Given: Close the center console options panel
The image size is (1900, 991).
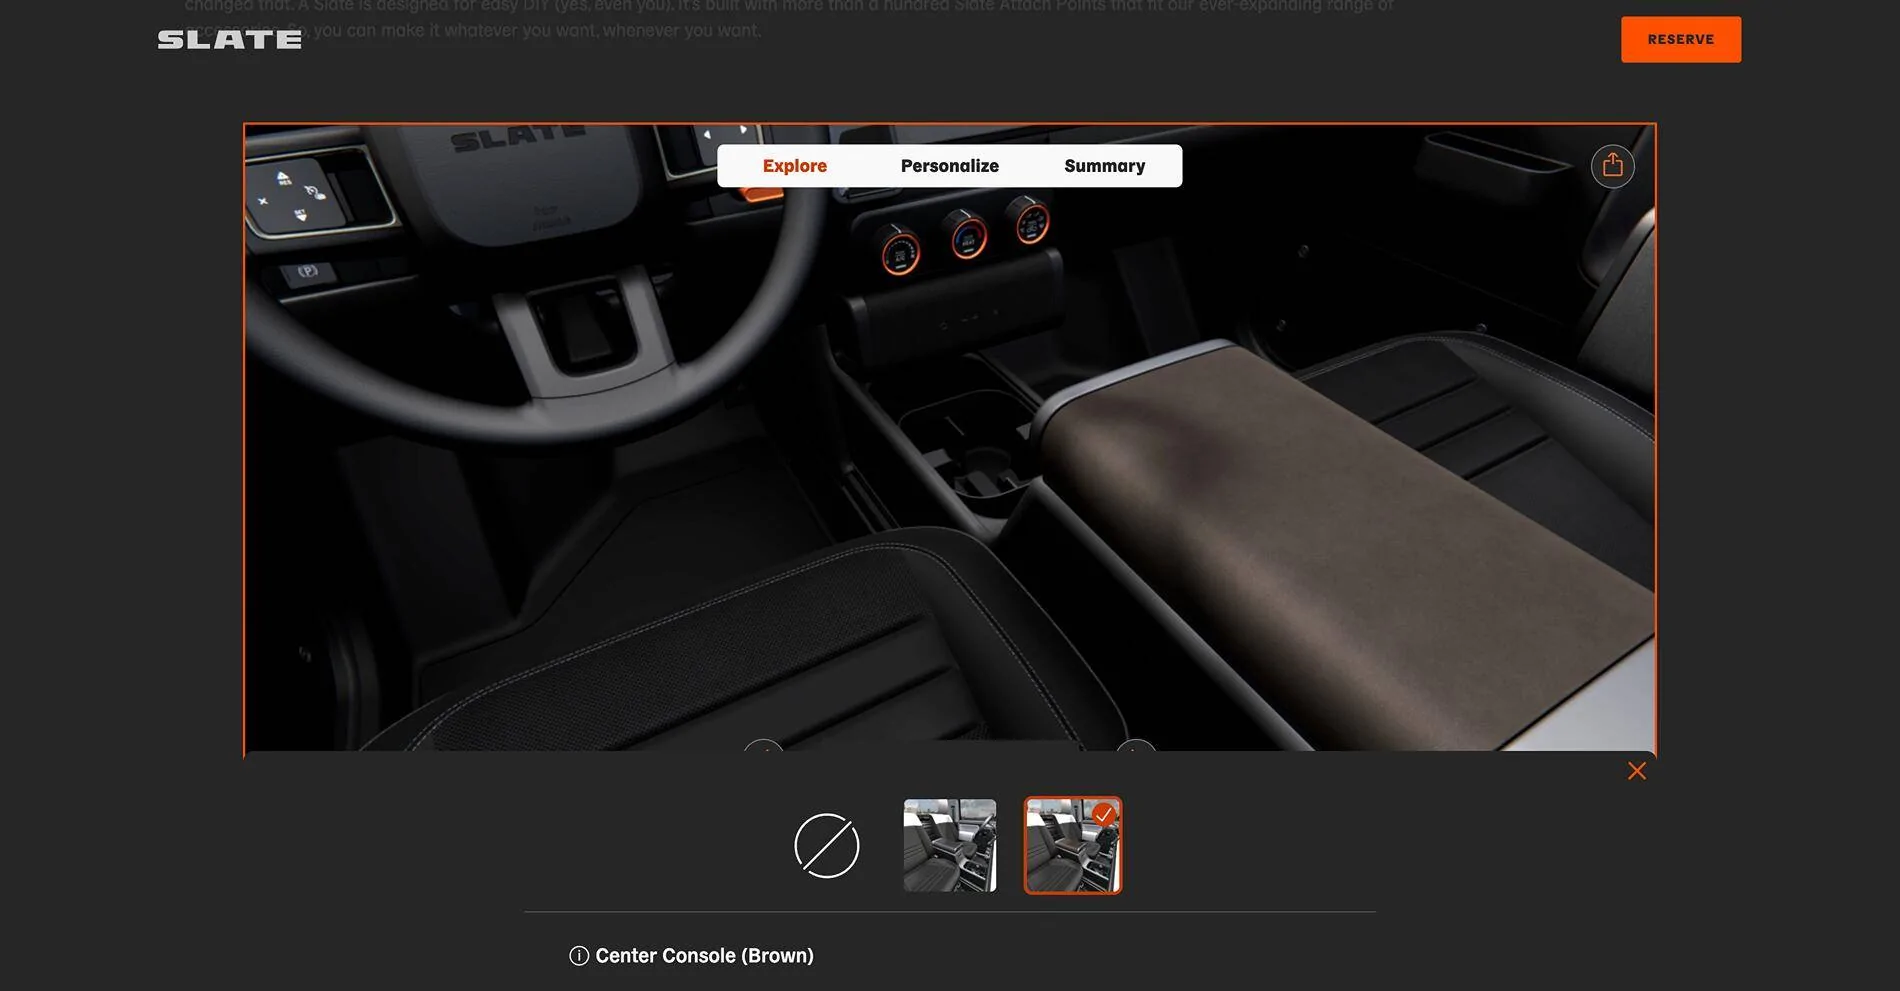Looking at the screenshot, I should (1636, 771).
